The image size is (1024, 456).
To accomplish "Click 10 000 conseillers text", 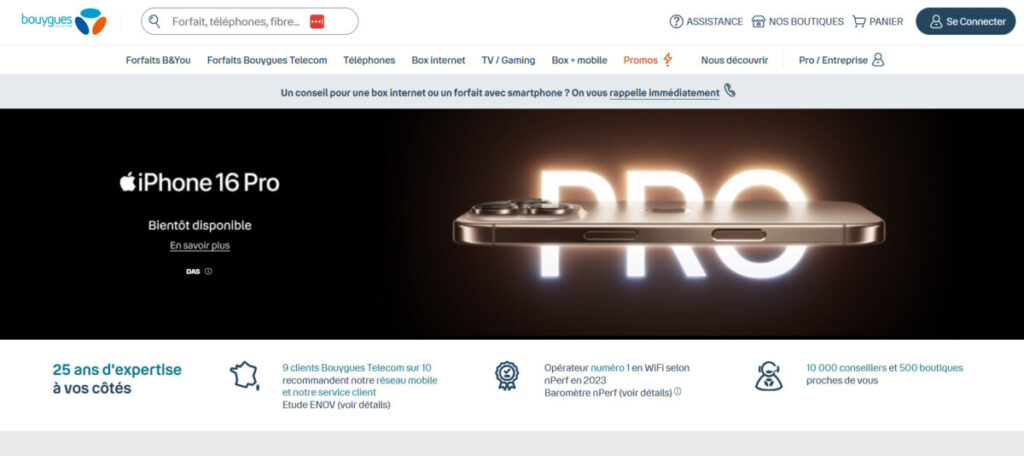I will pyautogui.click(x=846, y=368).
